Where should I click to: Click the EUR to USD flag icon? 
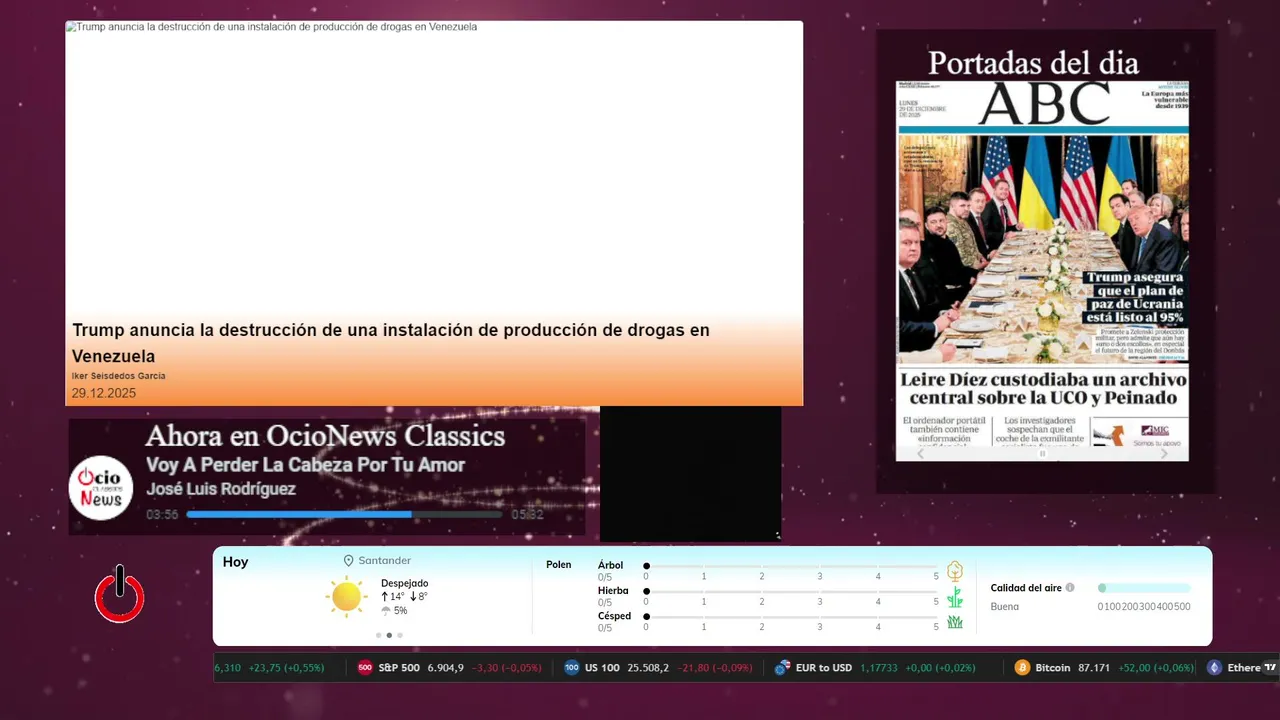coord(783,667)
